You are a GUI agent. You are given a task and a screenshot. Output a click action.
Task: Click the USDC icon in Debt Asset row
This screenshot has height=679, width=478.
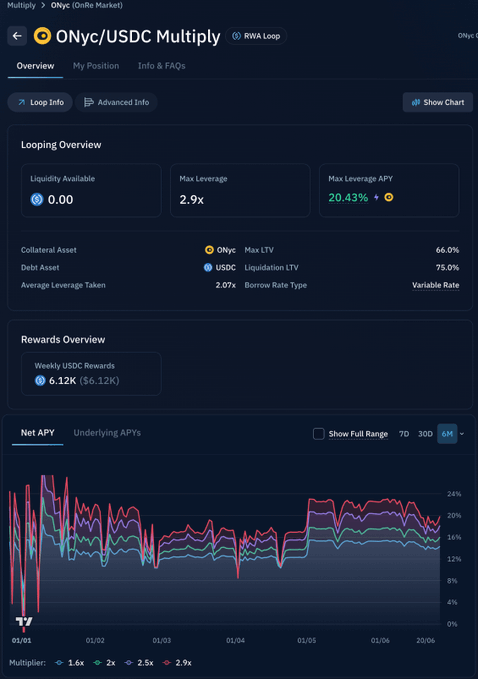pyautogui.click(x=208, y=268)
